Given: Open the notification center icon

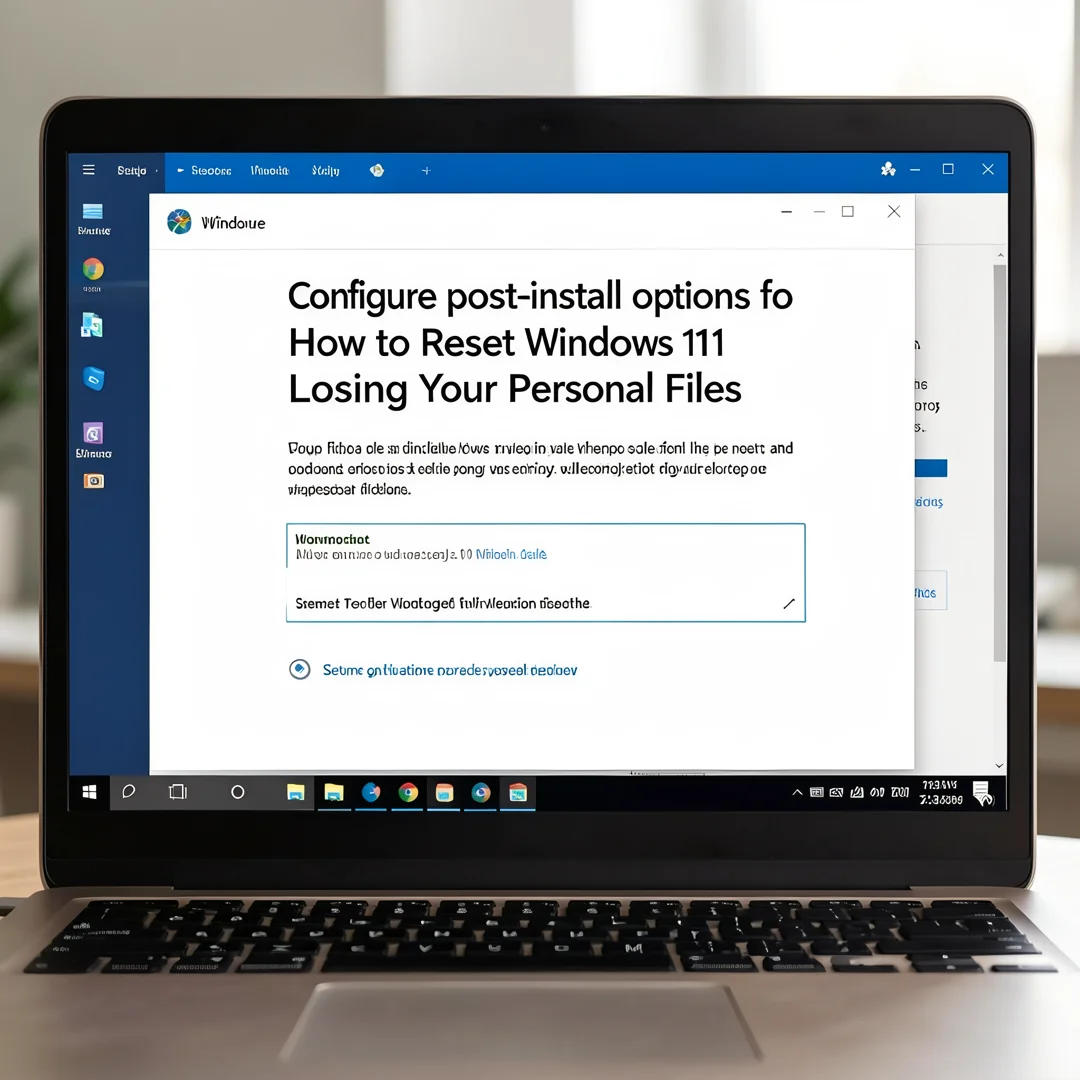Looking at the screenshot, I should (x=983, y=792).
